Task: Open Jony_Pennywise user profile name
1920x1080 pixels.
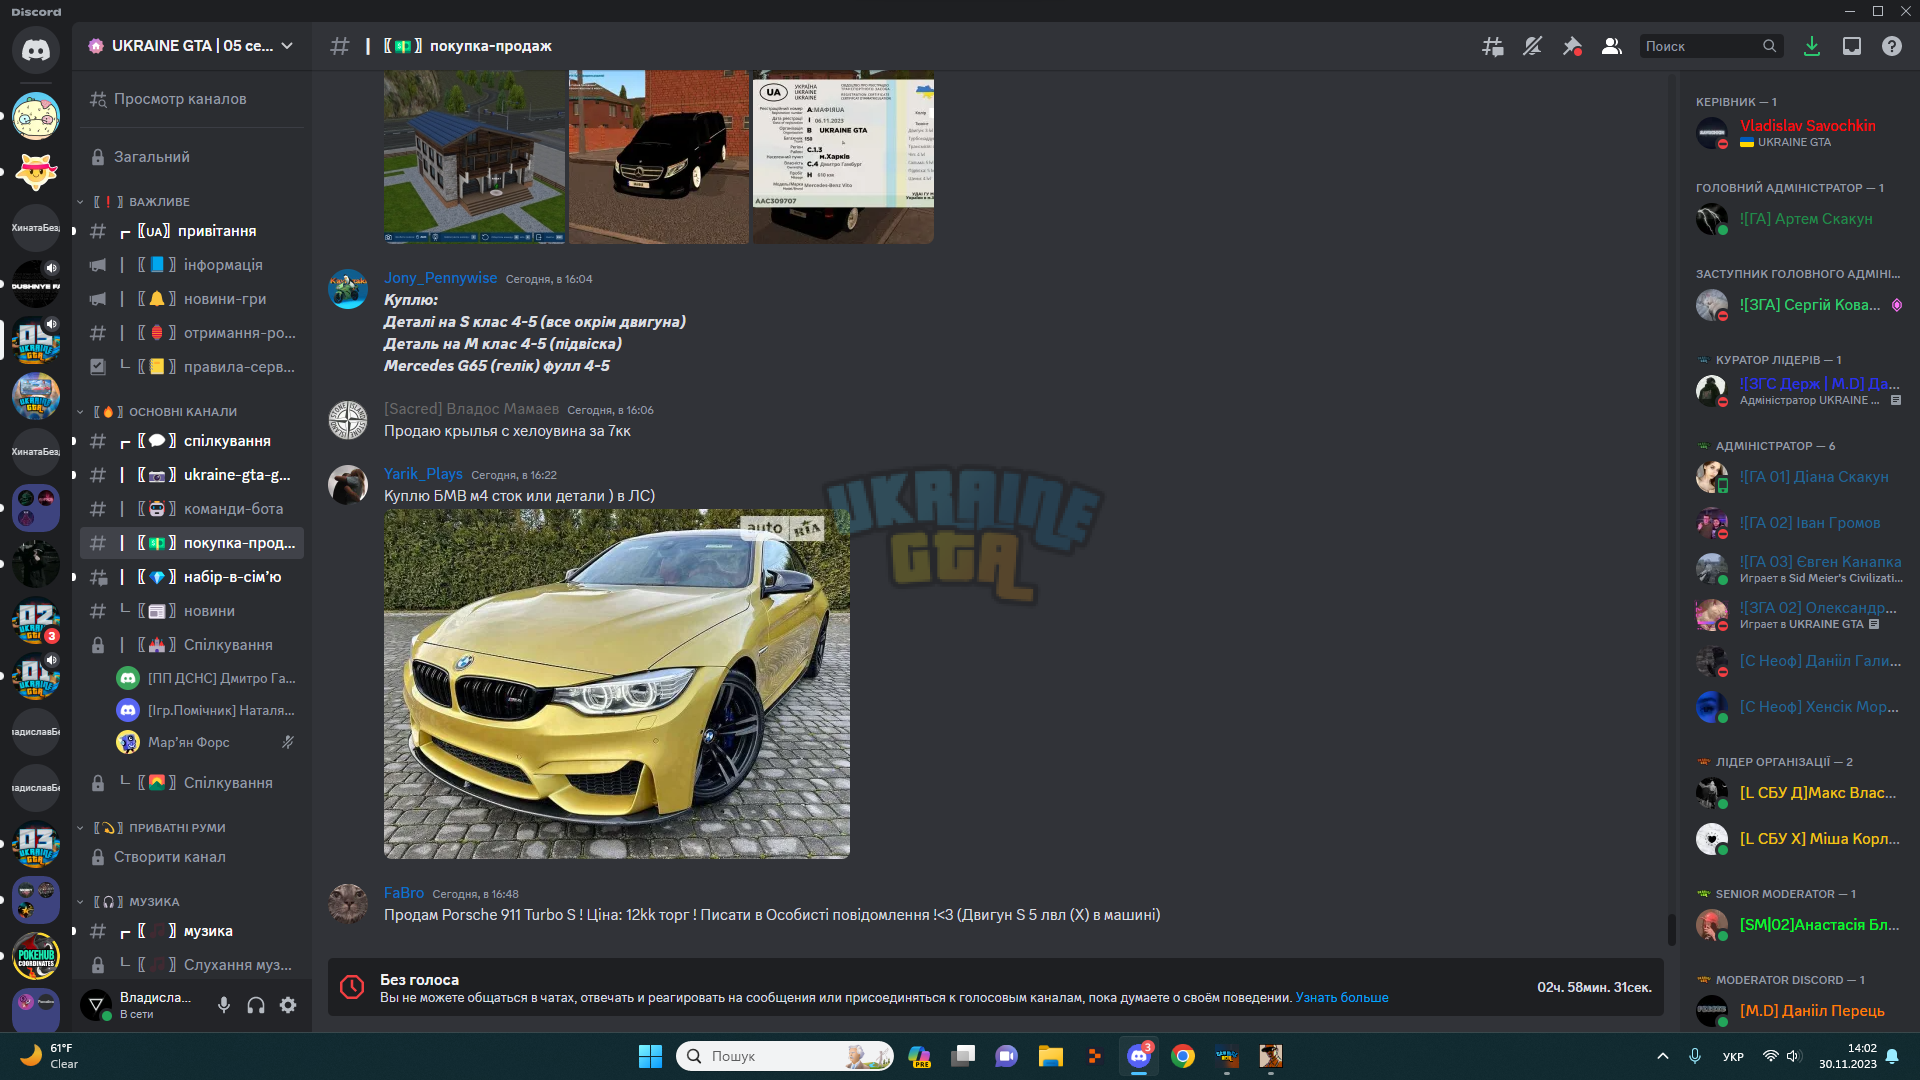Action: (x=440, y=278)
